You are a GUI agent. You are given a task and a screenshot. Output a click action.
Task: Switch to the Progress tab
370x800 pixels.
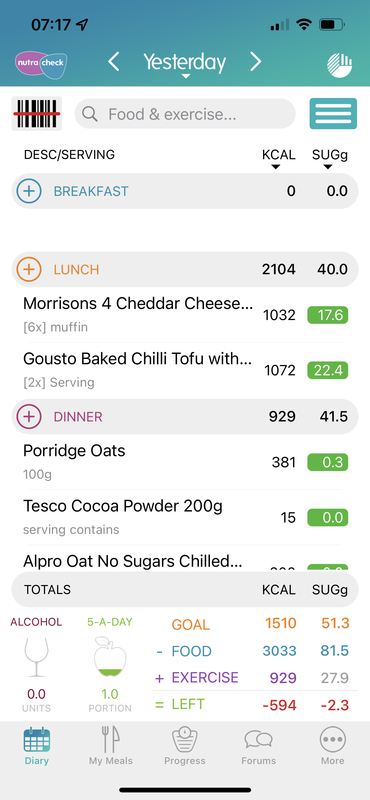click(x=185, y=746)
